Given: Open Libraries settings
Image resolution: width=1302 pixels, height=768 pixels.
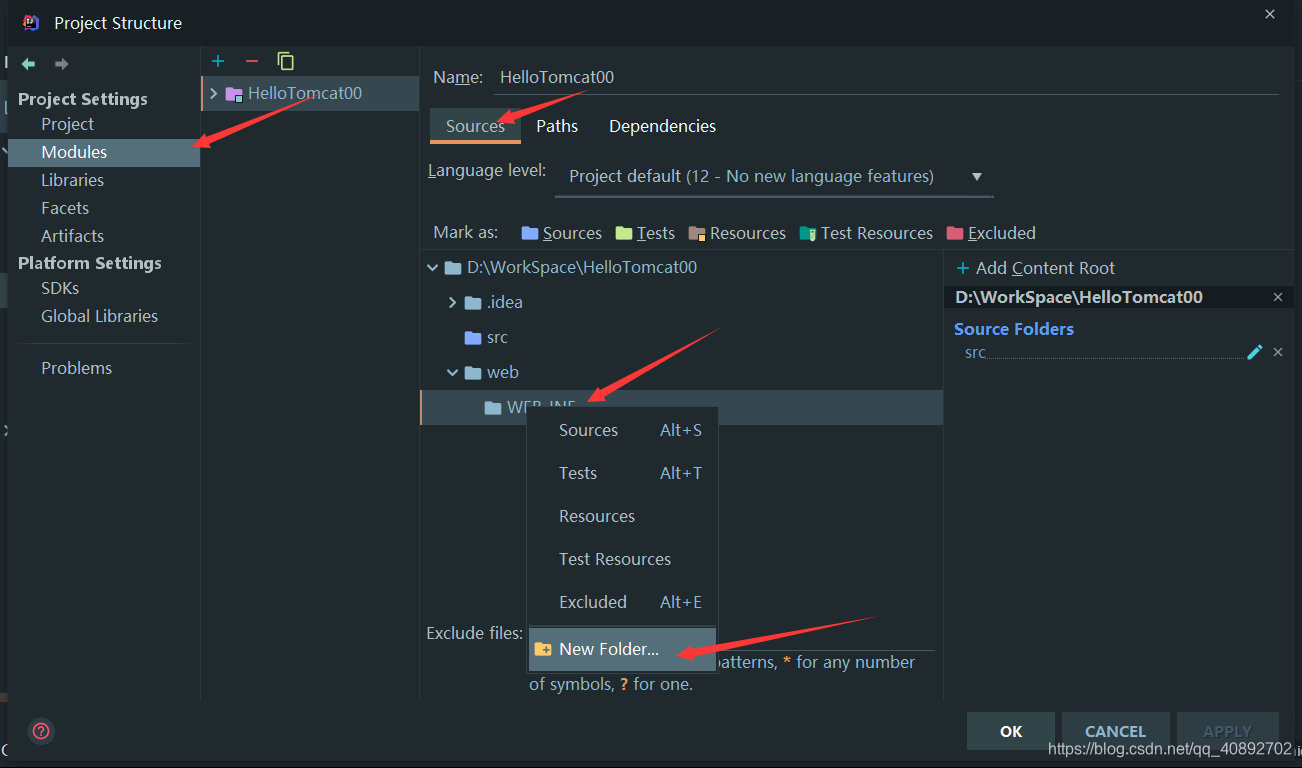Looking at the screenshot, I should (x=72, y=180).
